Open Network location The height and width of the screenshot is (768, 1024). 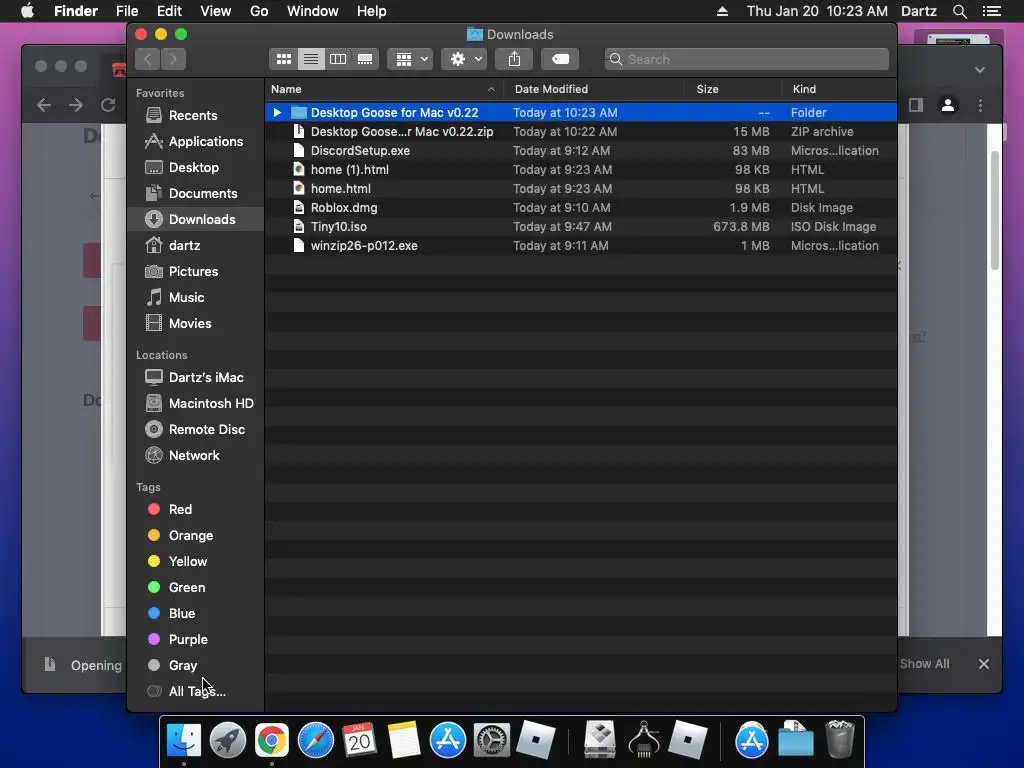tap(196, 455)
